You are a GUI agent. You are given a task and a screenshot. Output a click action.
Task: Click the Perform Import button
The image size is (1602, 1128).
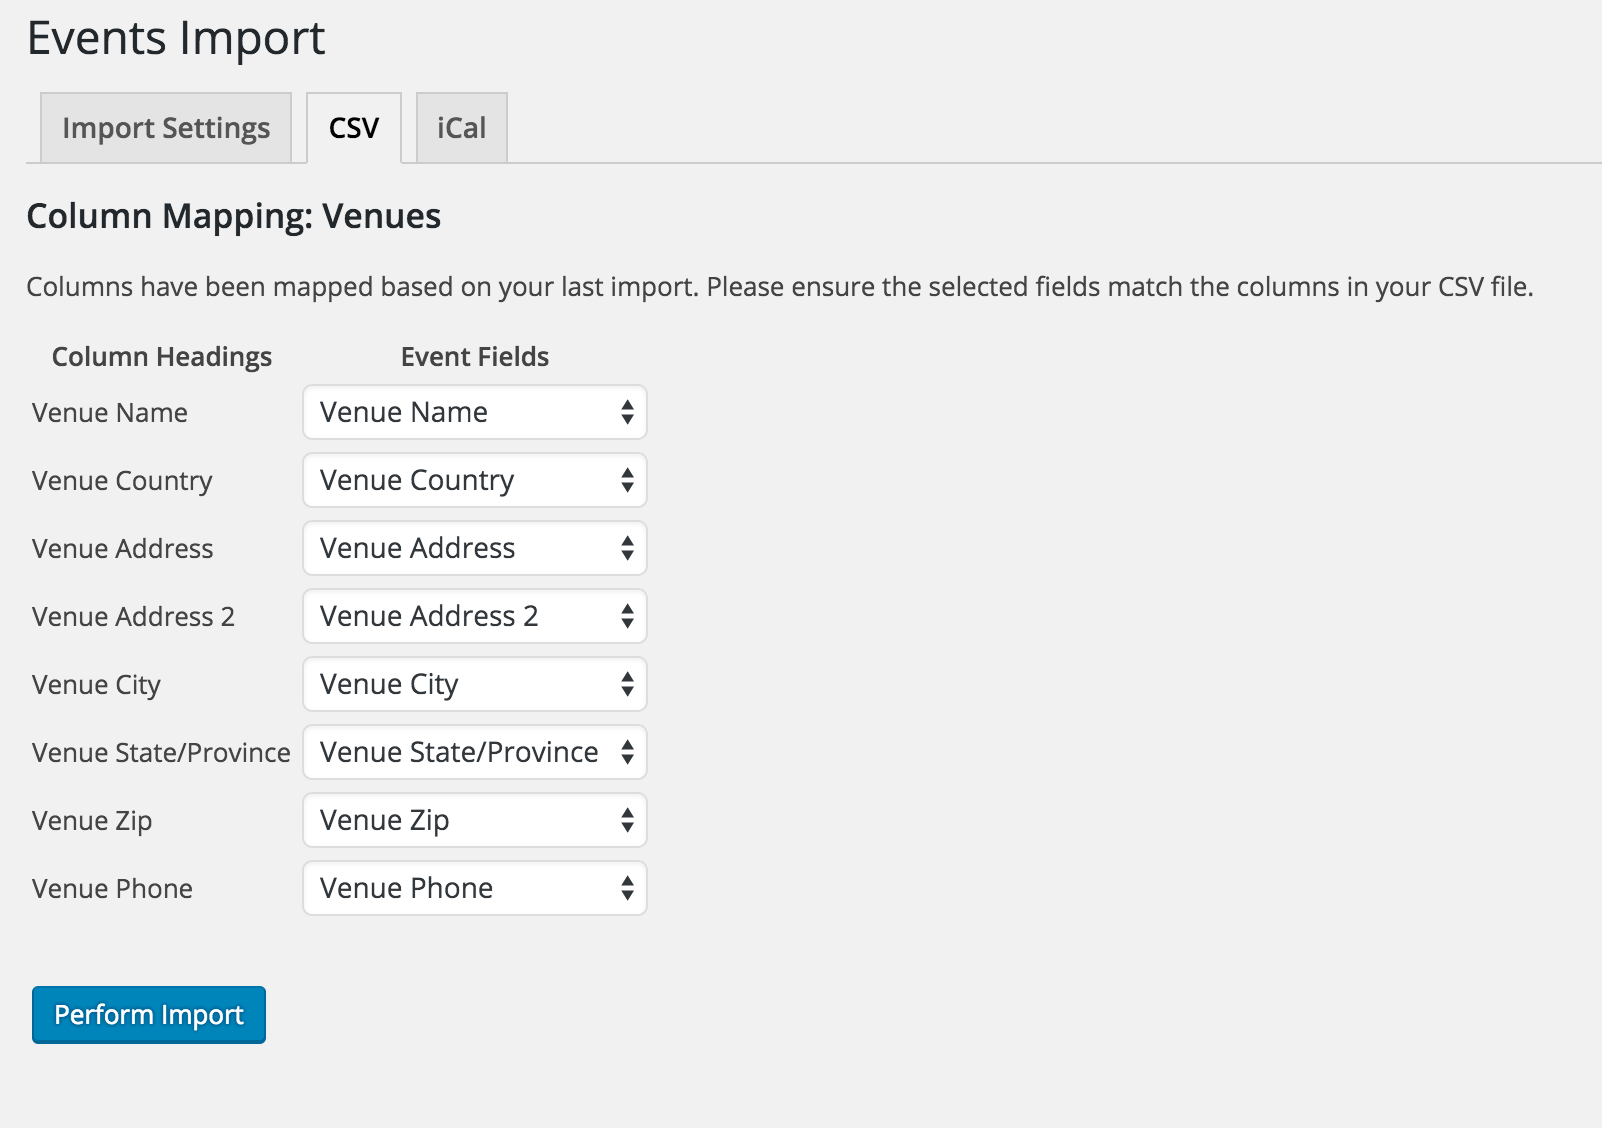149,1015
